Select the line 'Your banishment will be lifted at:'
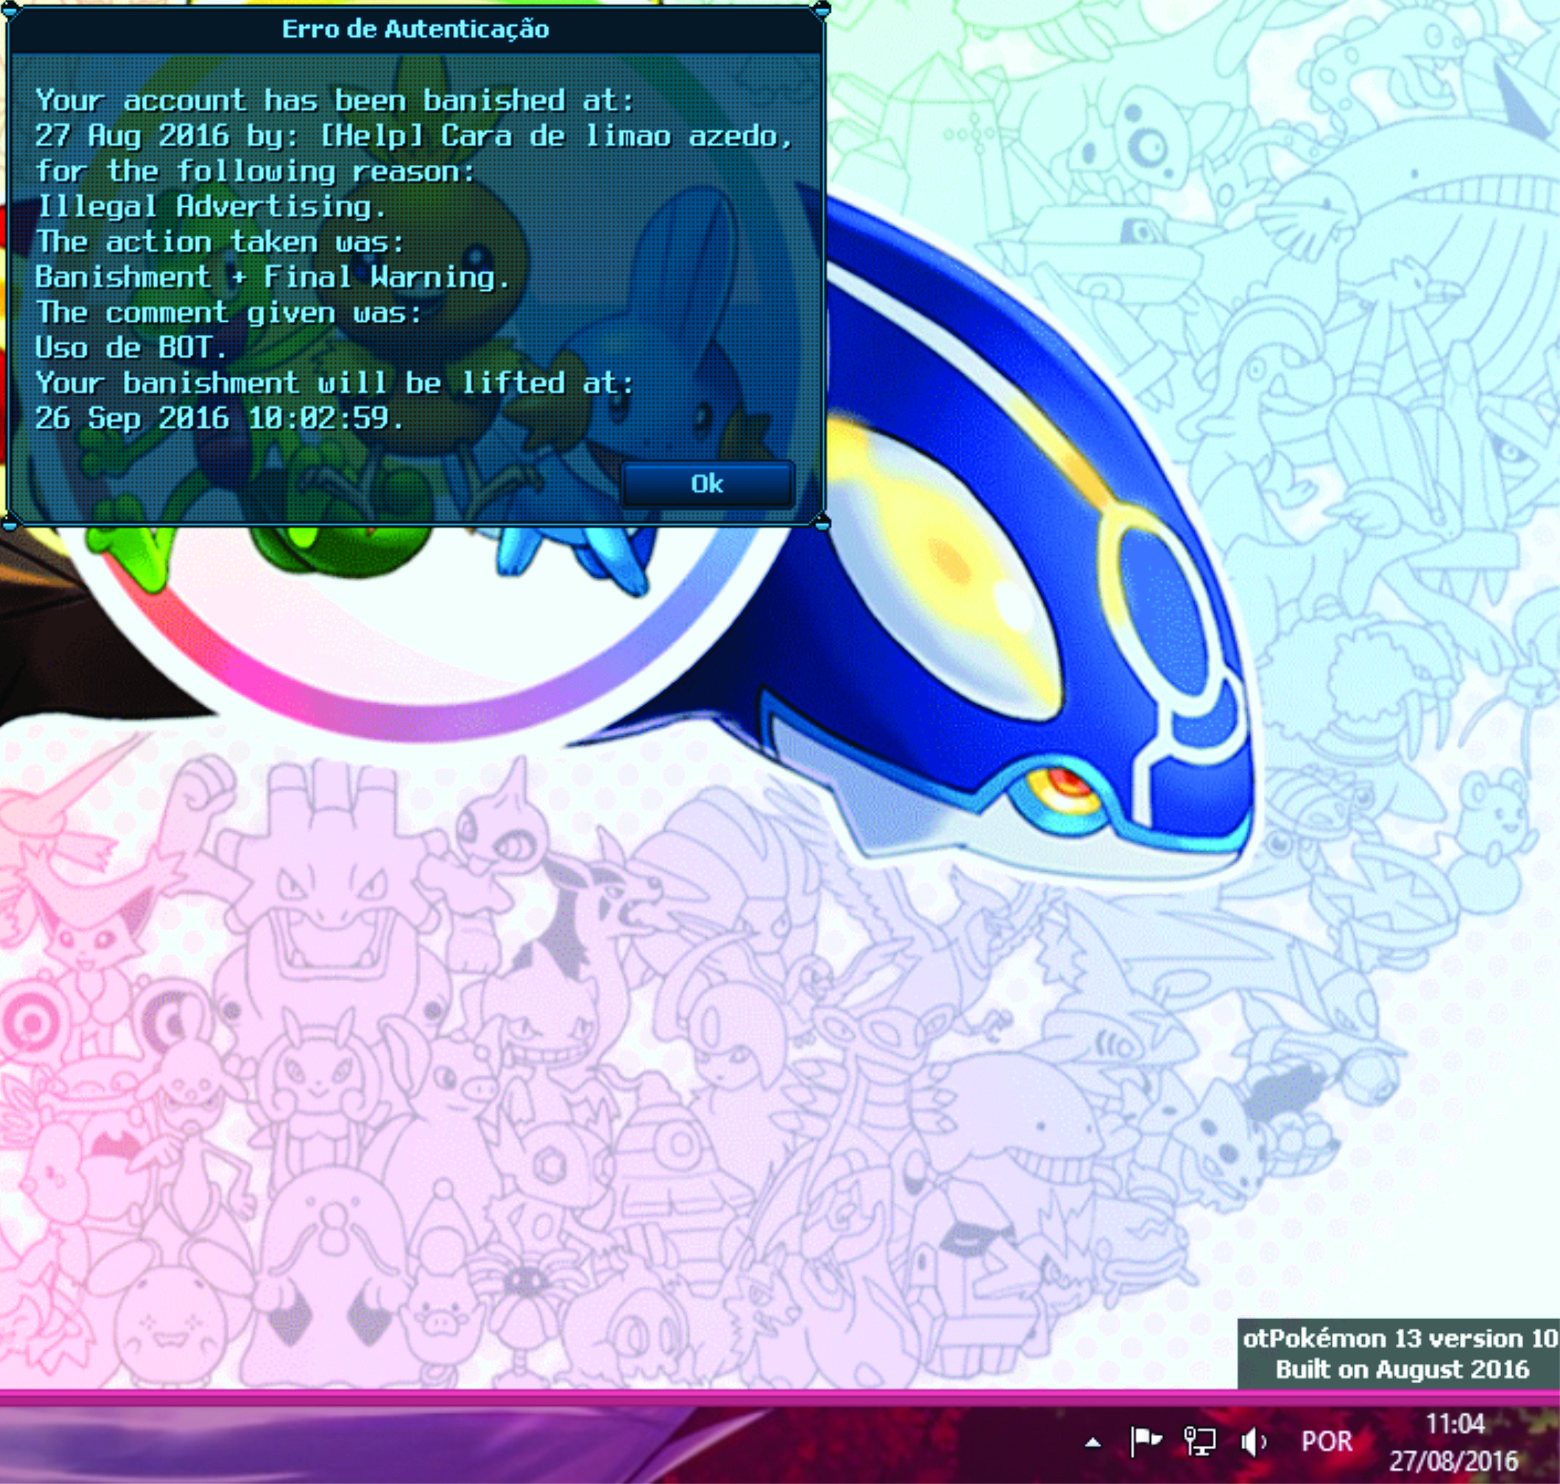The image size is (1560, 1484). click(334, 383)
